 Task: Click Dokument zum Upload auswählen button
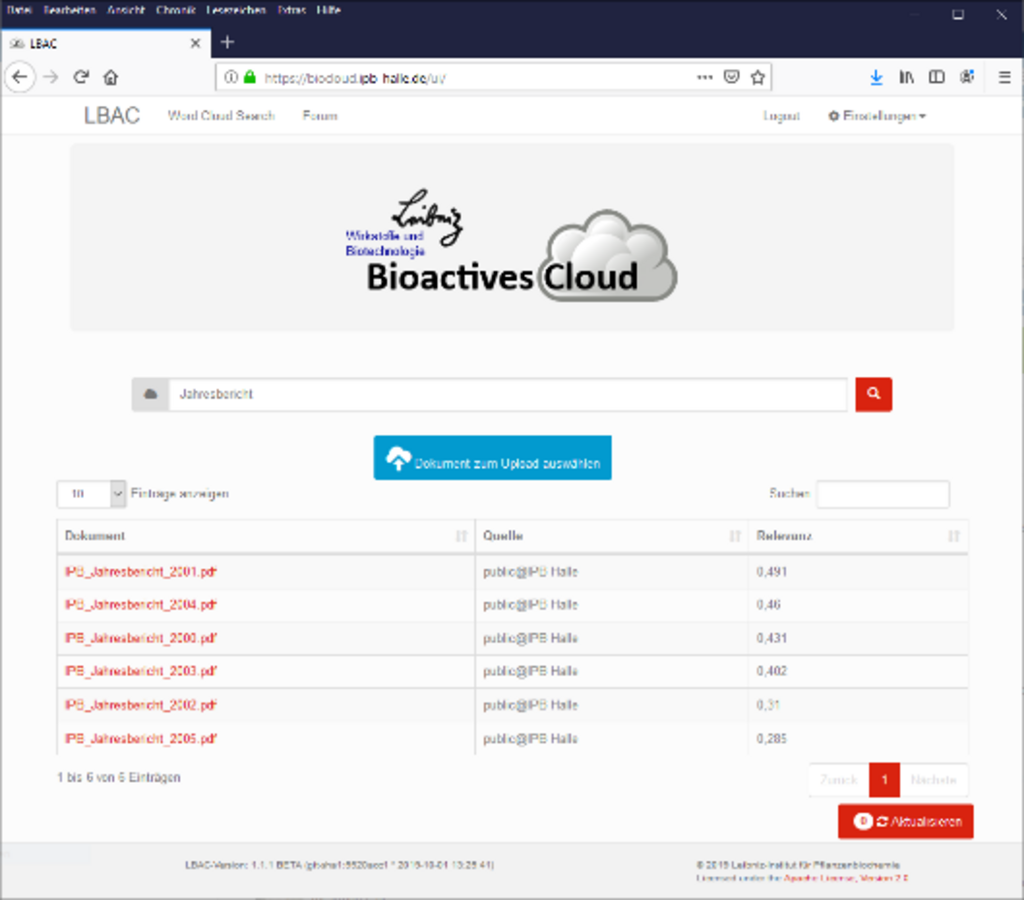tap(492, 458)
